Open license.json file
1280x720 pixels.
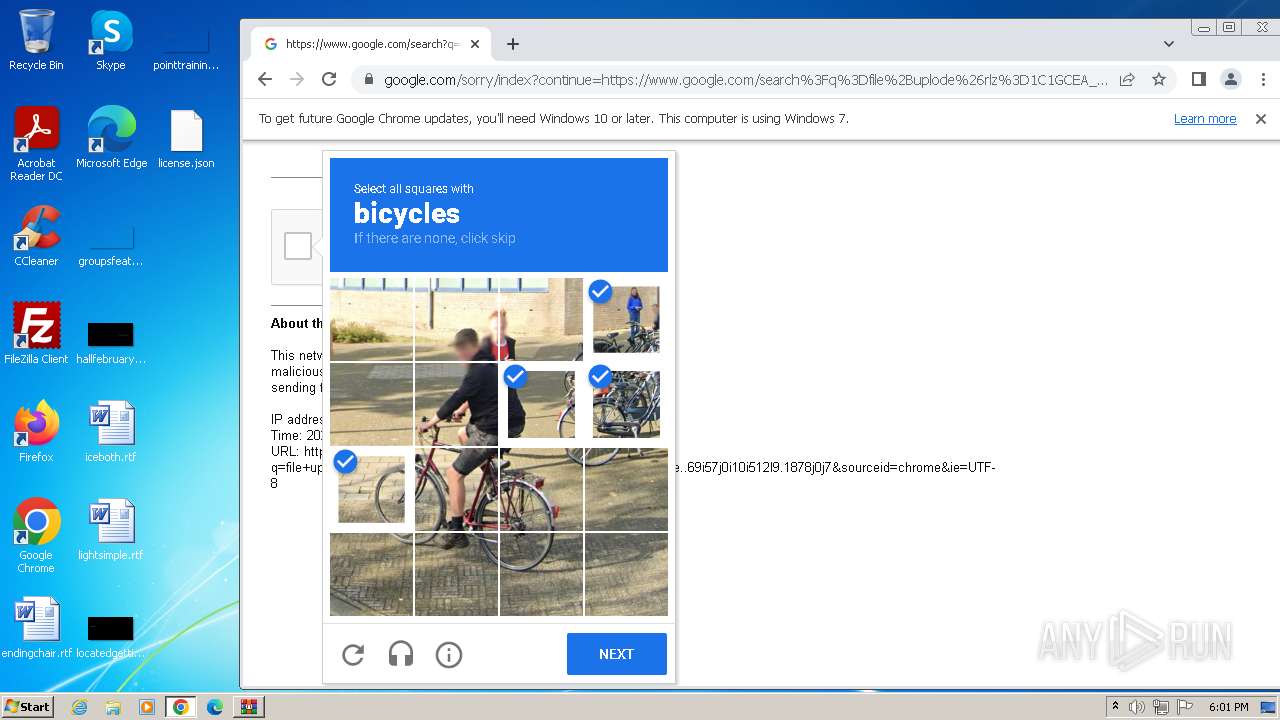tap(186, 138)
